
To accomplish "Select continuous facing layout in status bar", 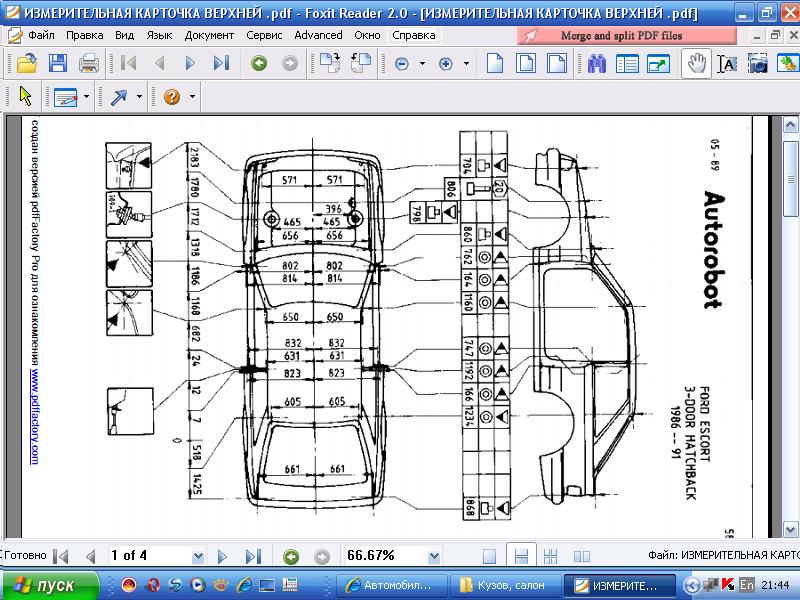I will [x=551, y=556].
